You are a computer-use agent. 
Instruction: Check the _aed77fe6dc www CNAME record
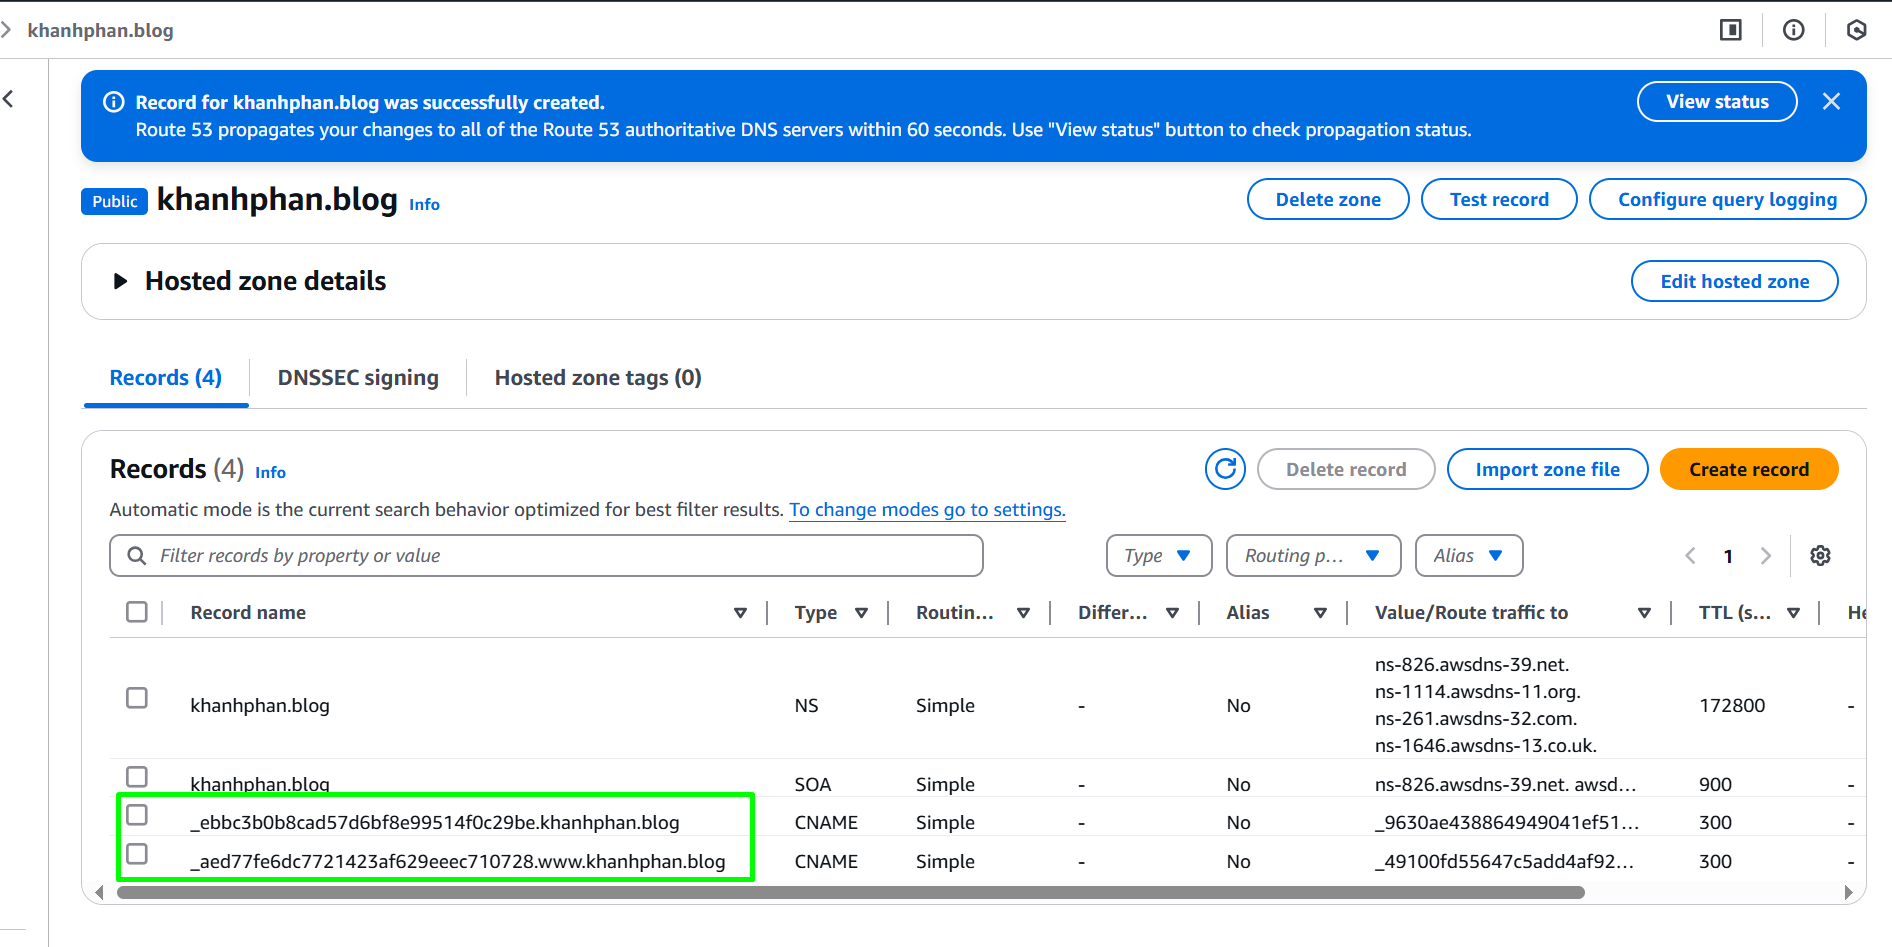(137, 854)
